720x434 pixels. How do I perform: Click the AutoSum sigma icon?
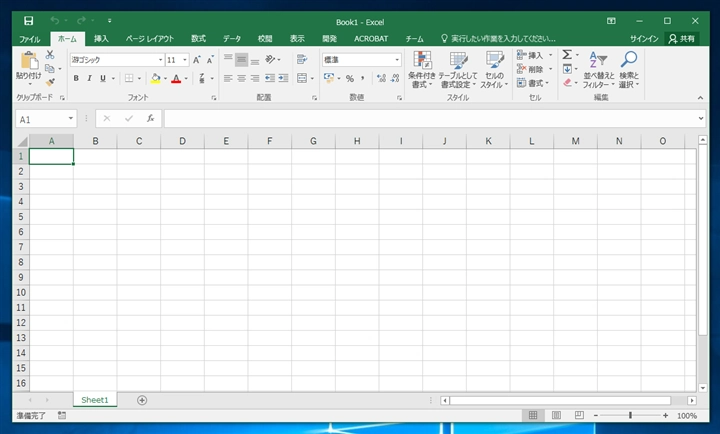[x=567, y=55]
